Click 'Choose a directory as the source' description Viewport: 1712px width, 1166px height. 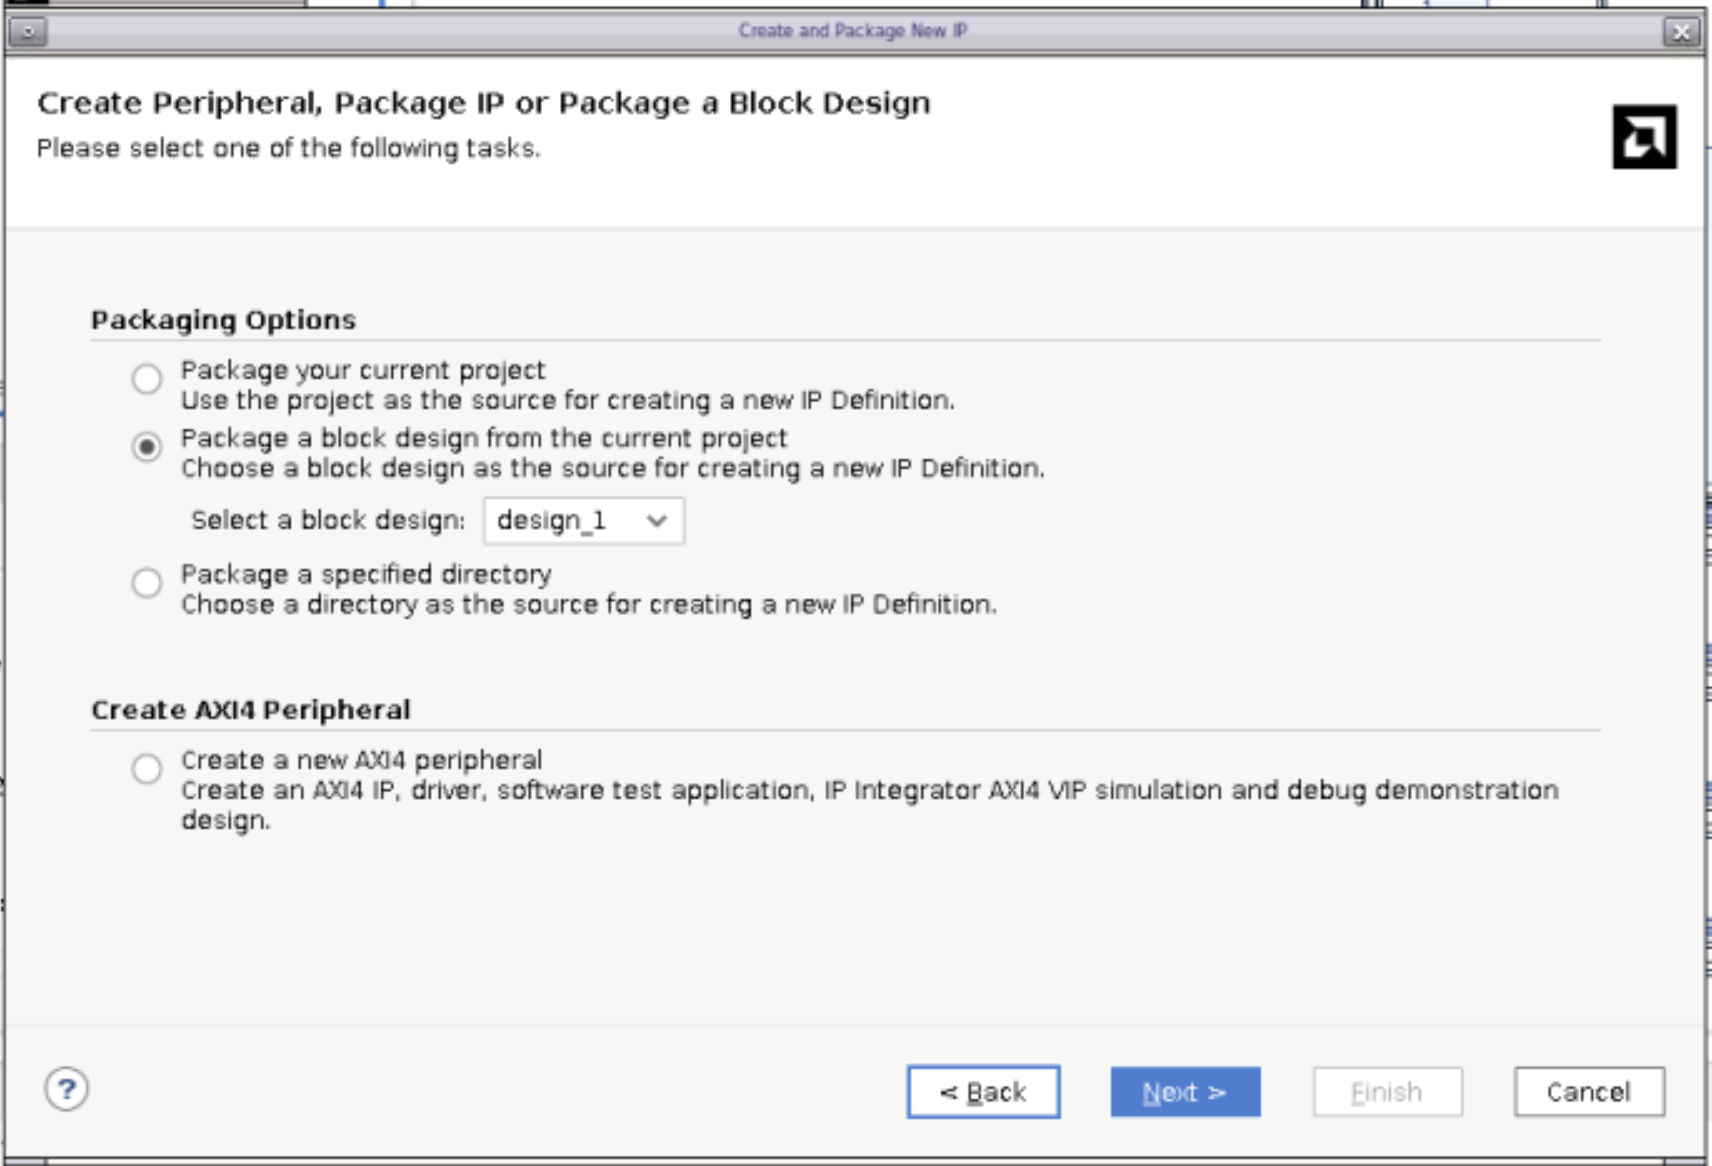588,605
